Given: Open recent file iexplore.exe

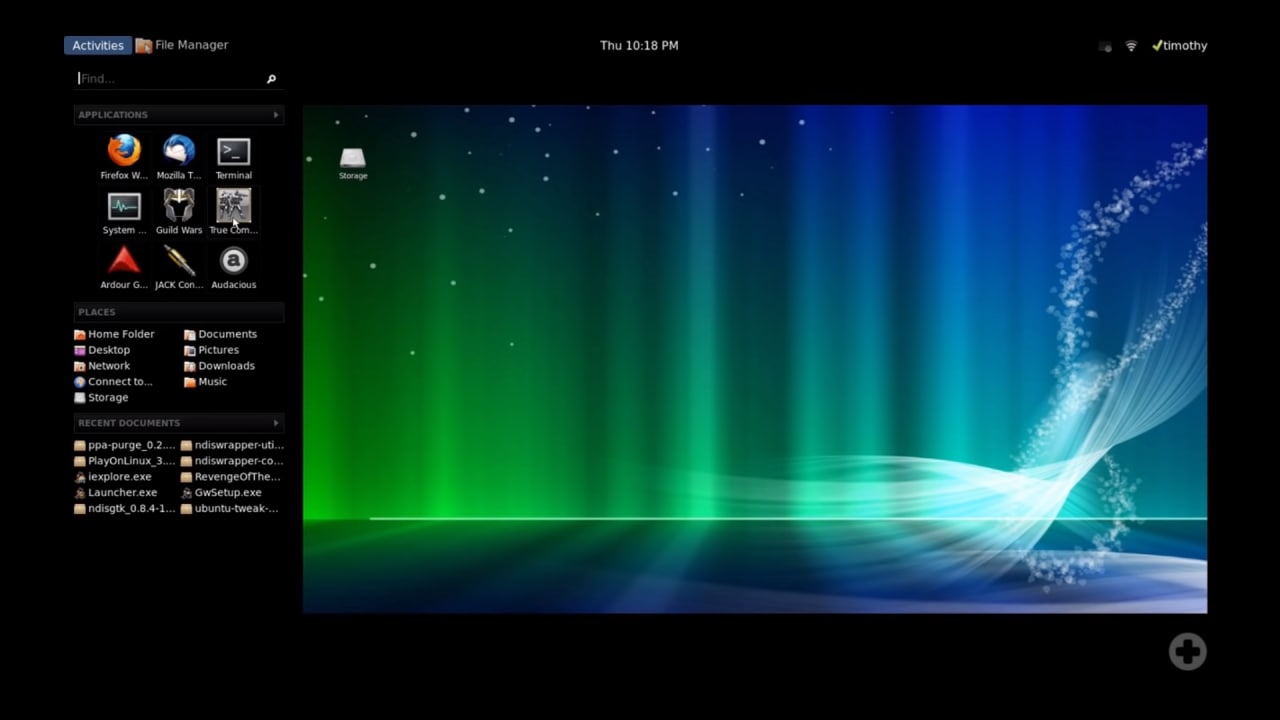Looking at the screenshot, I should [113, 477].
